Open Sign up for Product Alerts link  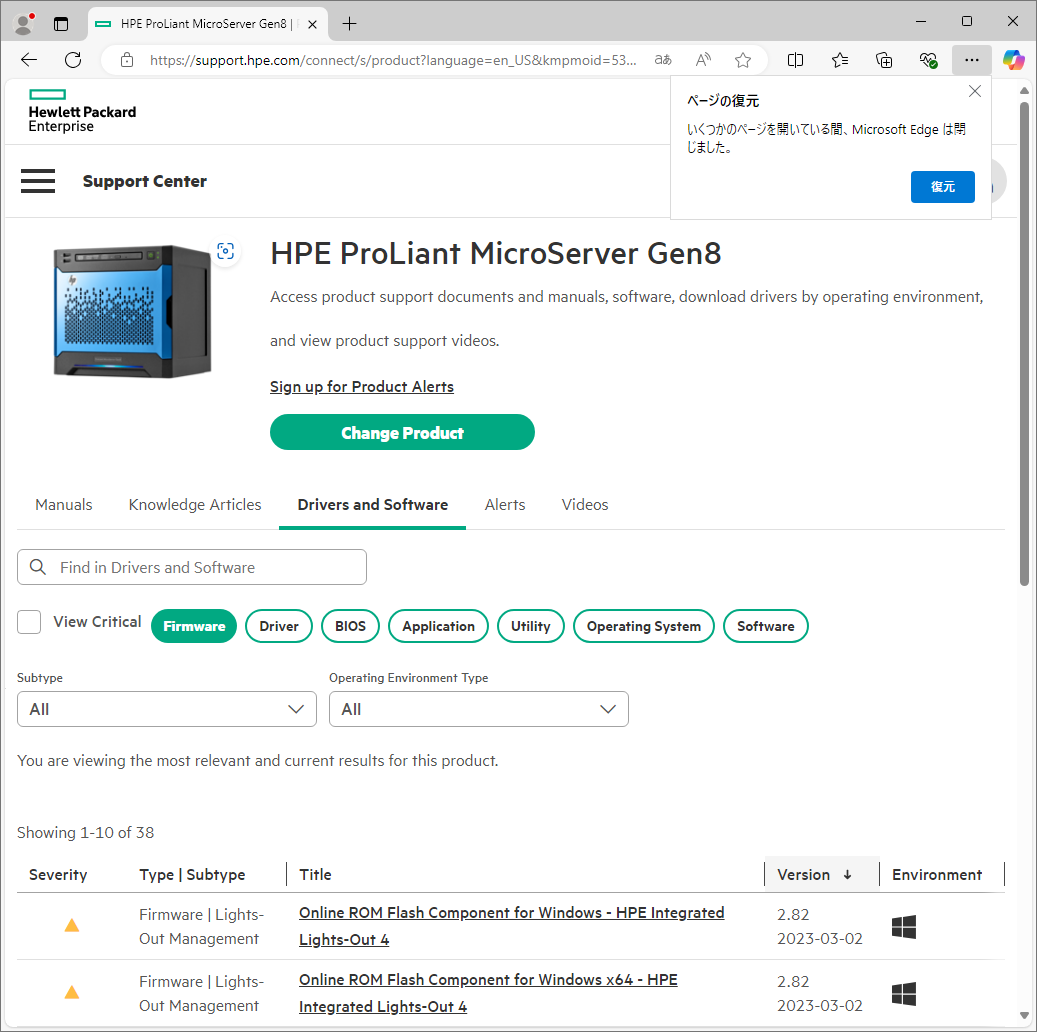[362, 386]
